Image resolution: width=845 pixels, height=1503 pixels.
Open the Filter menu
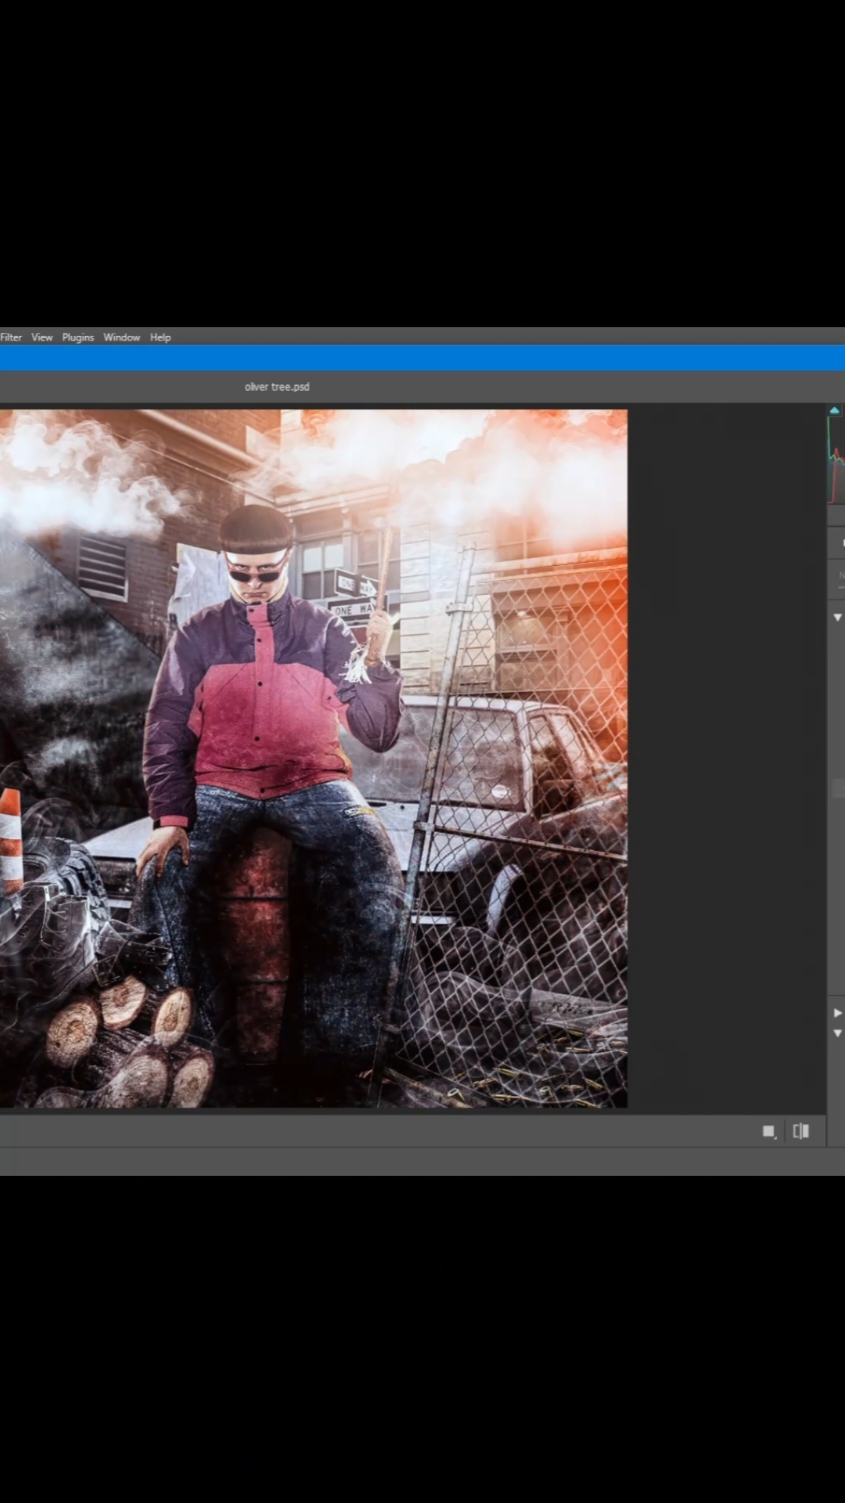pyautogui.click(x=10, y=337)
